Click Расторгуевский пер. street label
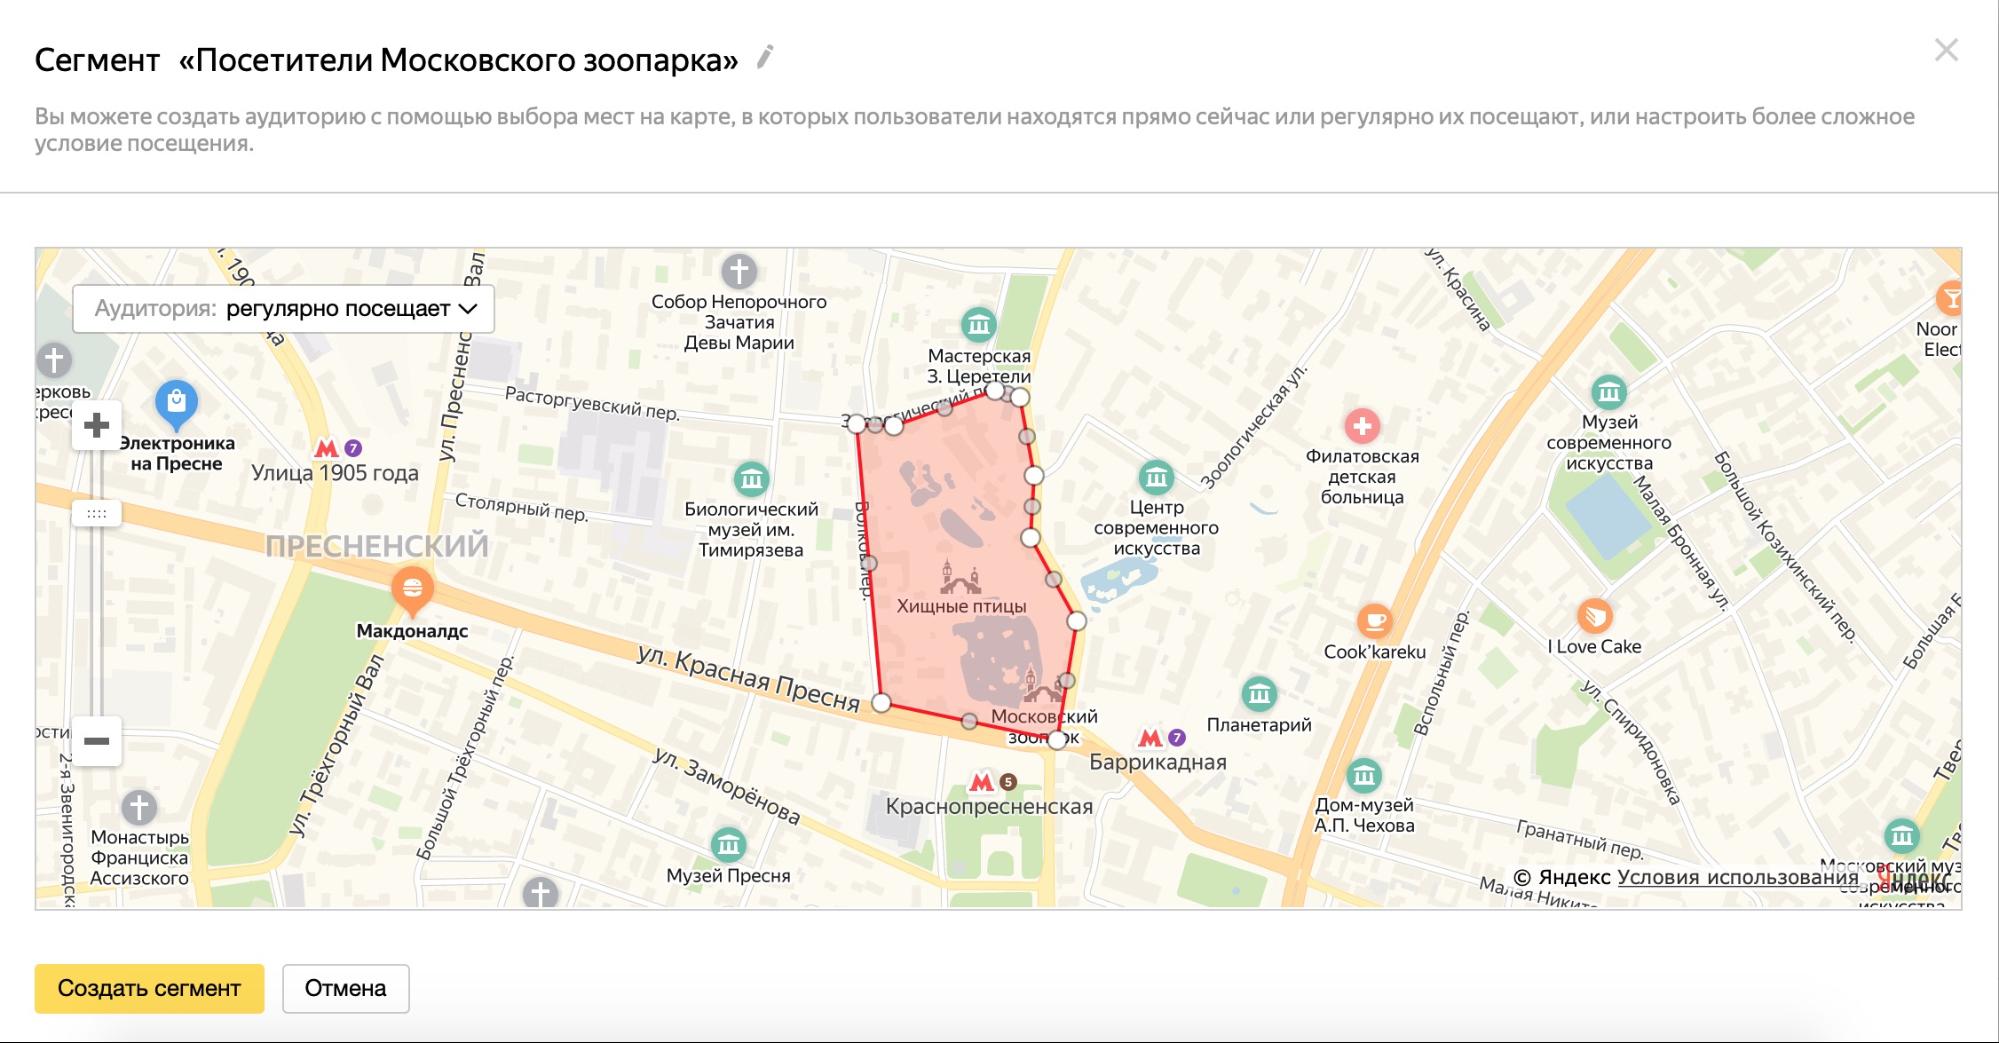The image size is (1999, 1043). coord(592,403)
